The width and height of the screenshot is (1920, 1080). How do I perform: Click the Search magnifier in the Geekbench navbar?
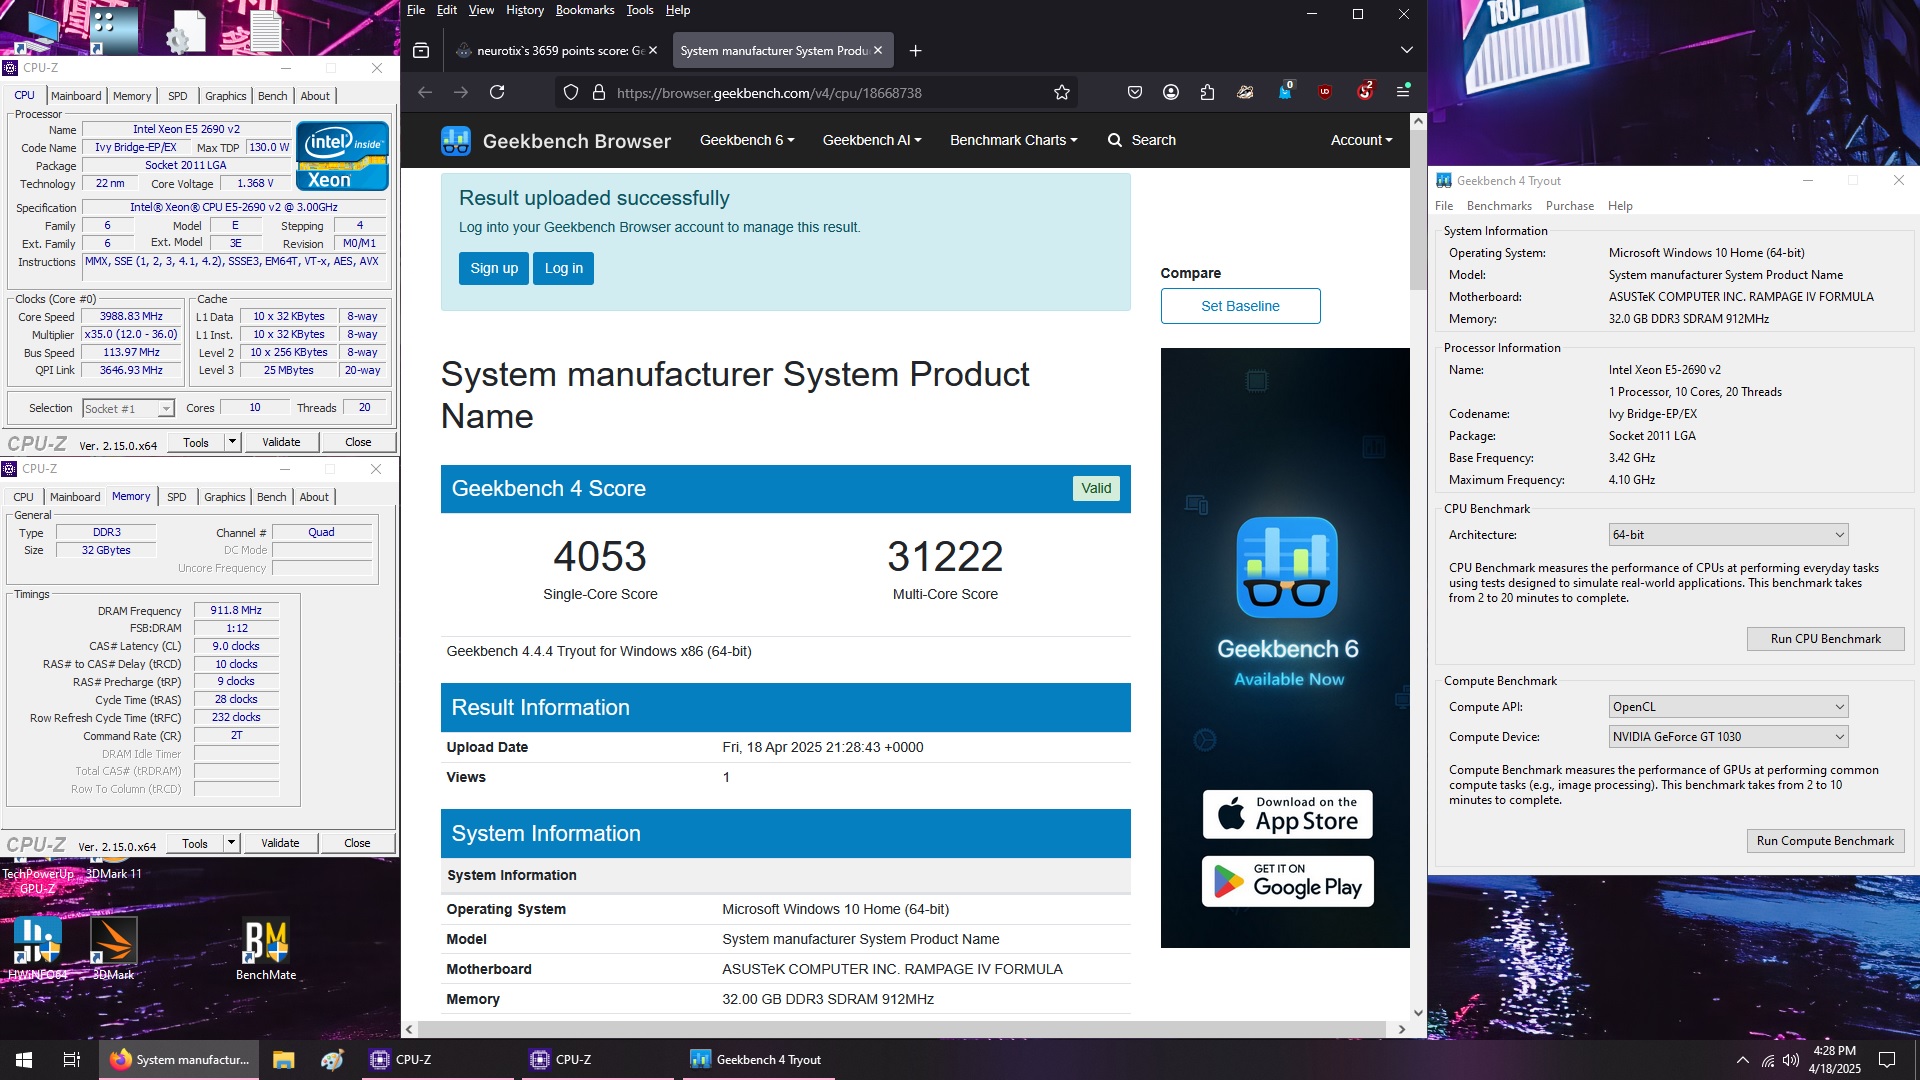tap(1115, 140)
